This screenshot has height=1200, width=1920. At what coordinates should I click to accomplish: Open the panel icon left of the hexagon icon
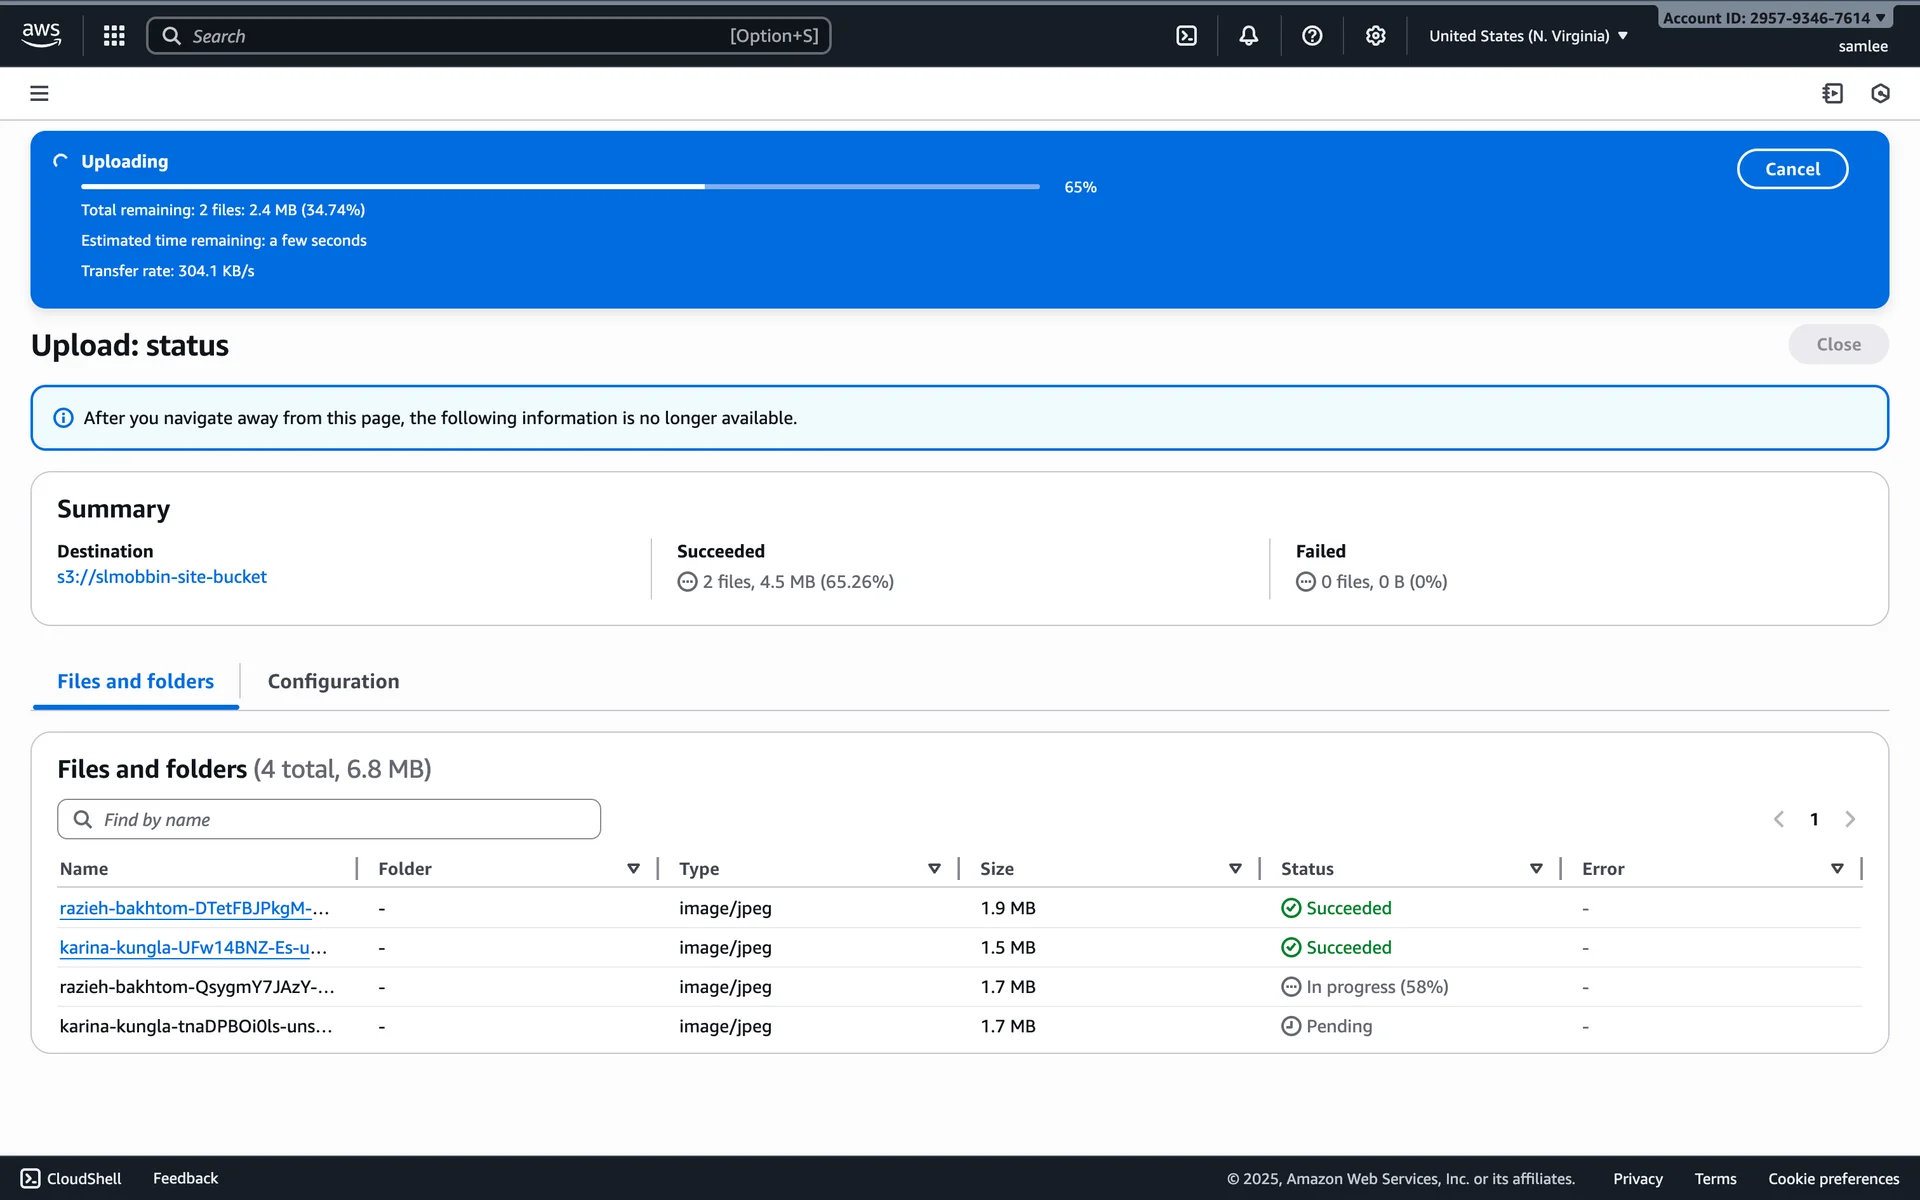[x=1832, y=93]
